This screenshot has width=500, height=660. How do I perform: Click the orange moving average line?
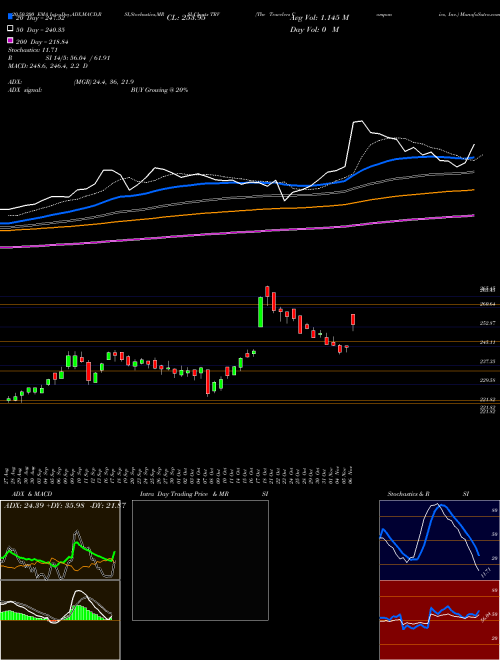pos(236,211)
